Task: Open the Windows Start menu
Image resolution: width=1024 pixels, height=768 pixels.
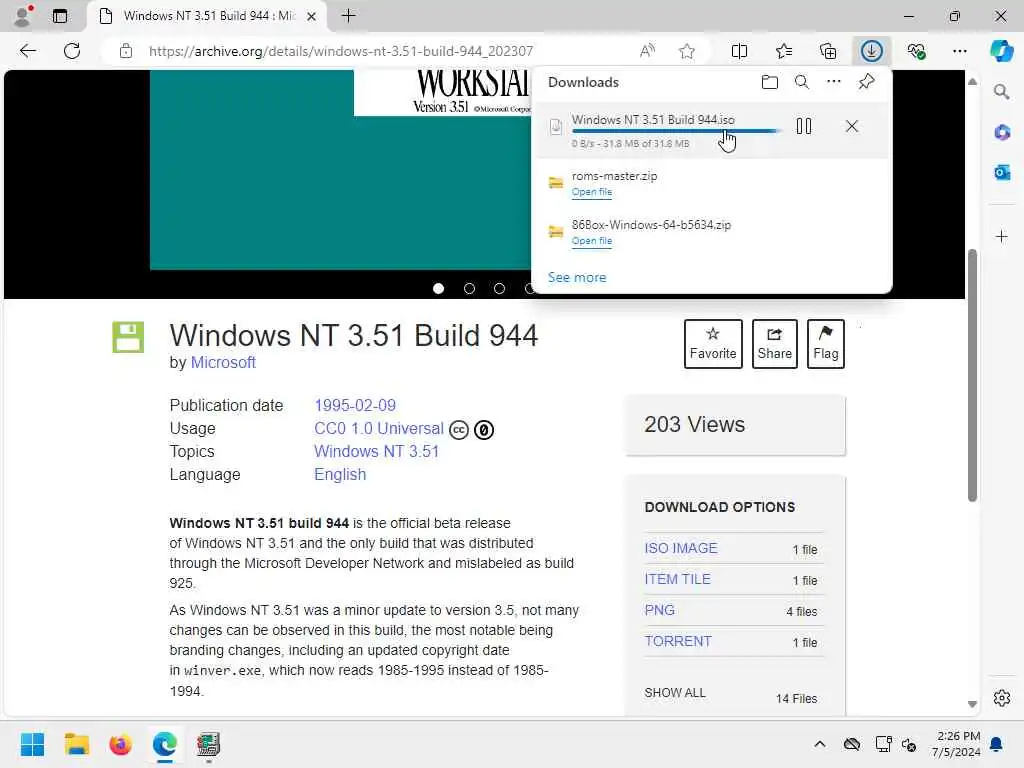Action: 32,744
